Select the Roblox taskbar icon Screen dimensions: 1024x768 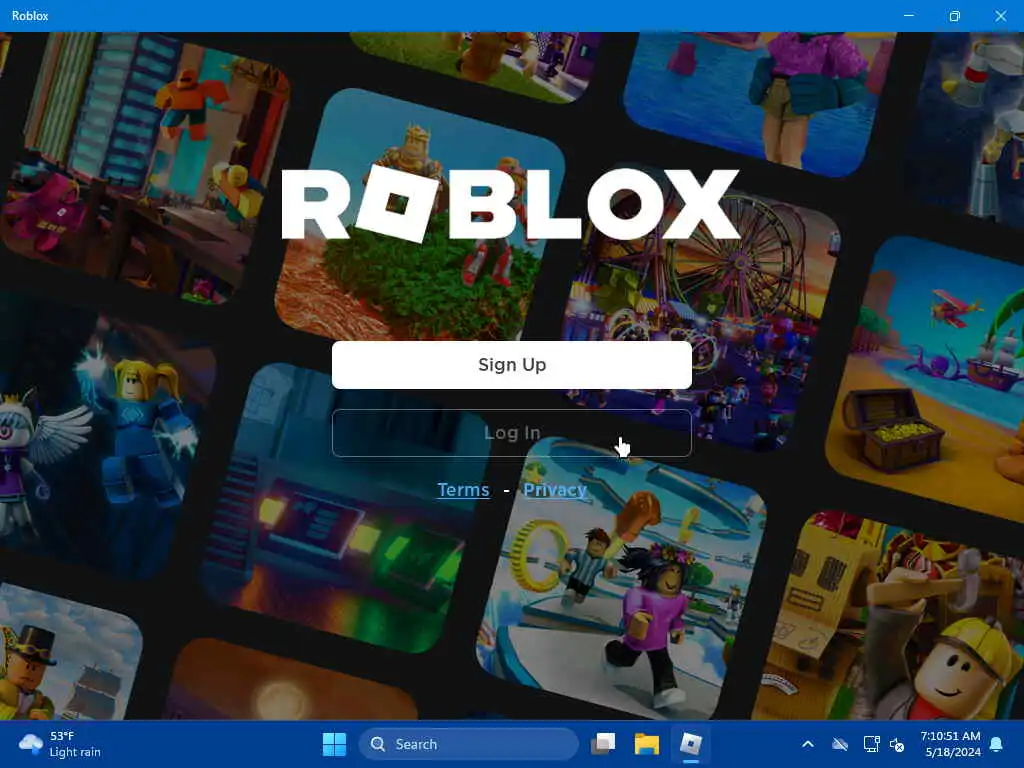(690, 744)
